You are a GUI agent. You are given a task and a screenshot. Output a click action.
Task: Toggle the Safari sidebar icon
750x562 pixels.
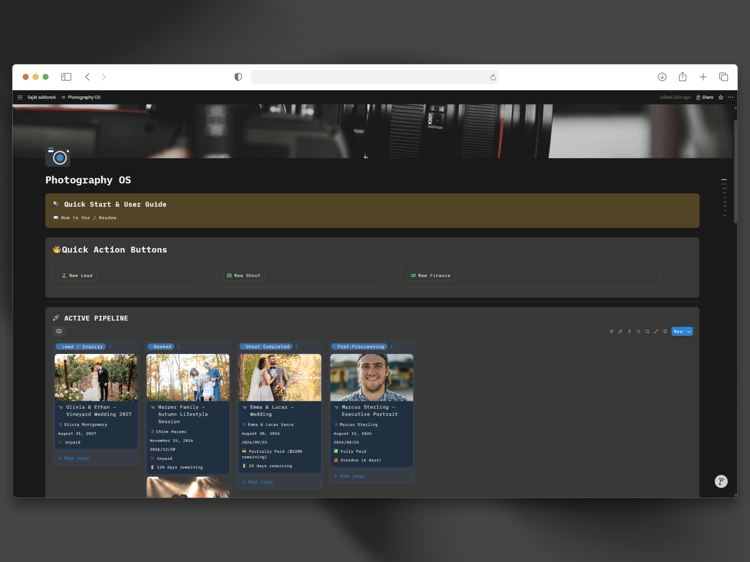pyautogui.click(x=66, y=77)
